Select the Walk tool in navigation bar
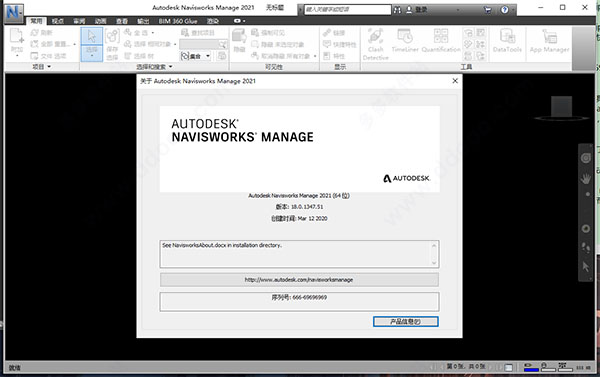Image resolution: width=600 pixels, height=377 pixels. pos(585,248)
